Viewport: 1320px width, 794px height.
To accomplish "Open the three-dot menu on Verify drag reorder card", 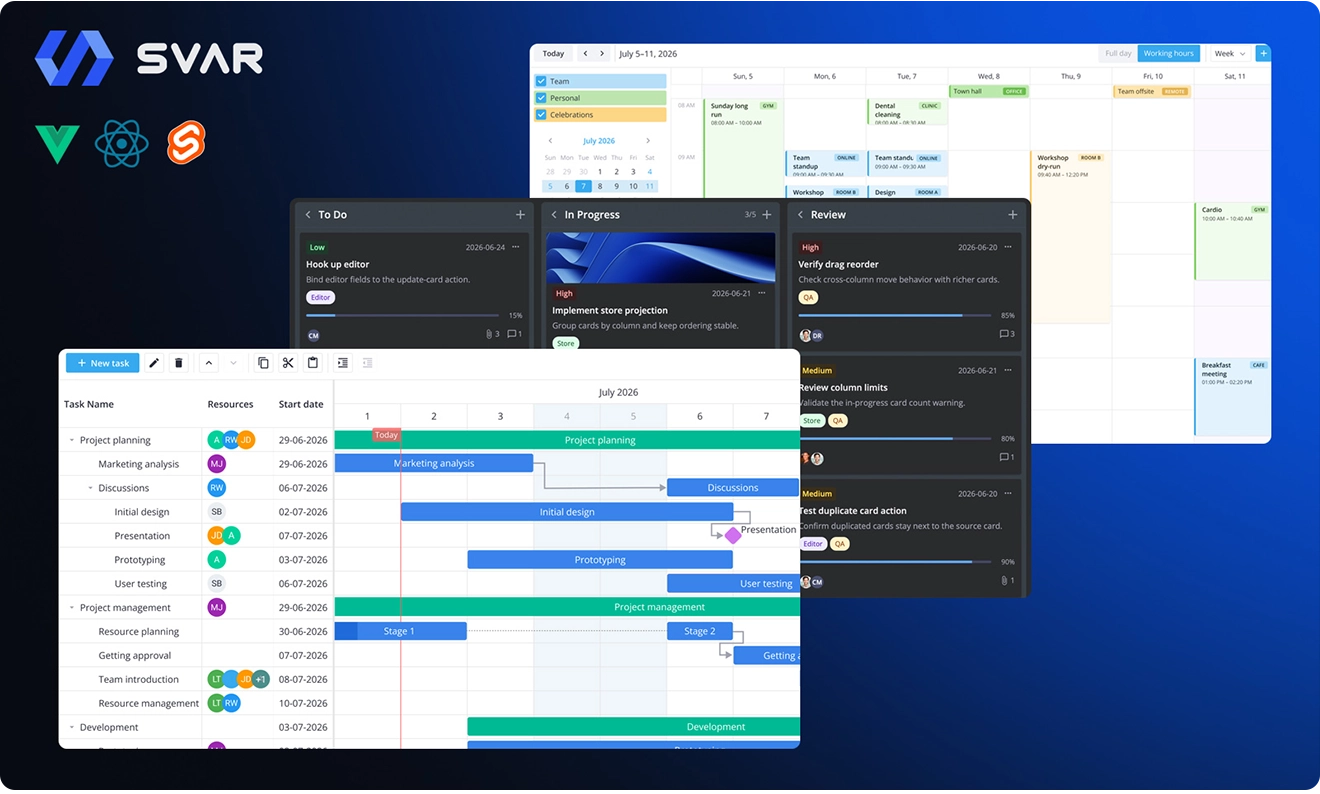I will coord(1008,247).
